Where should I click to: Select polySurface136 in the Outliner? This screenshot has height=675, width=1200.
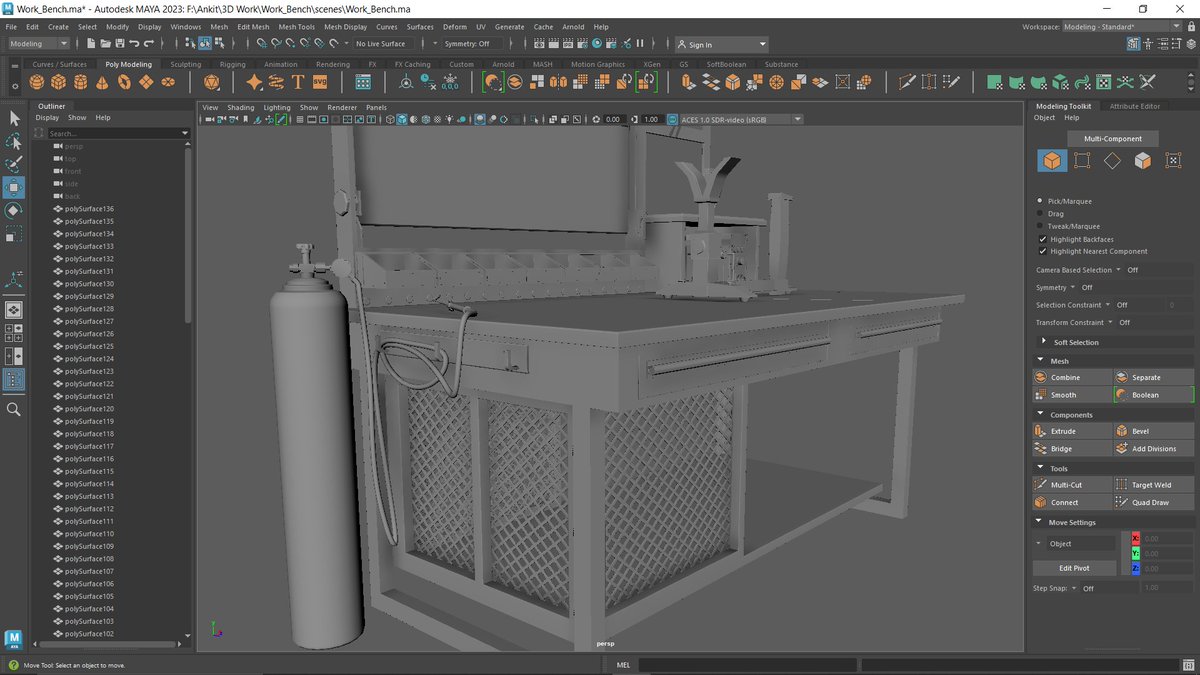click(89, 209)
